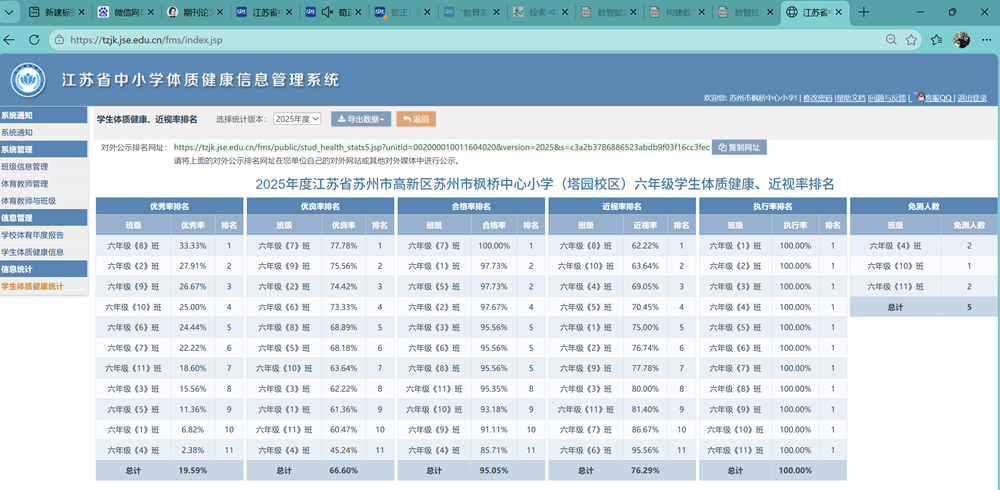Close the active 江苏省 tab with globe icon

pyautogui.click(x=841, y=12)
